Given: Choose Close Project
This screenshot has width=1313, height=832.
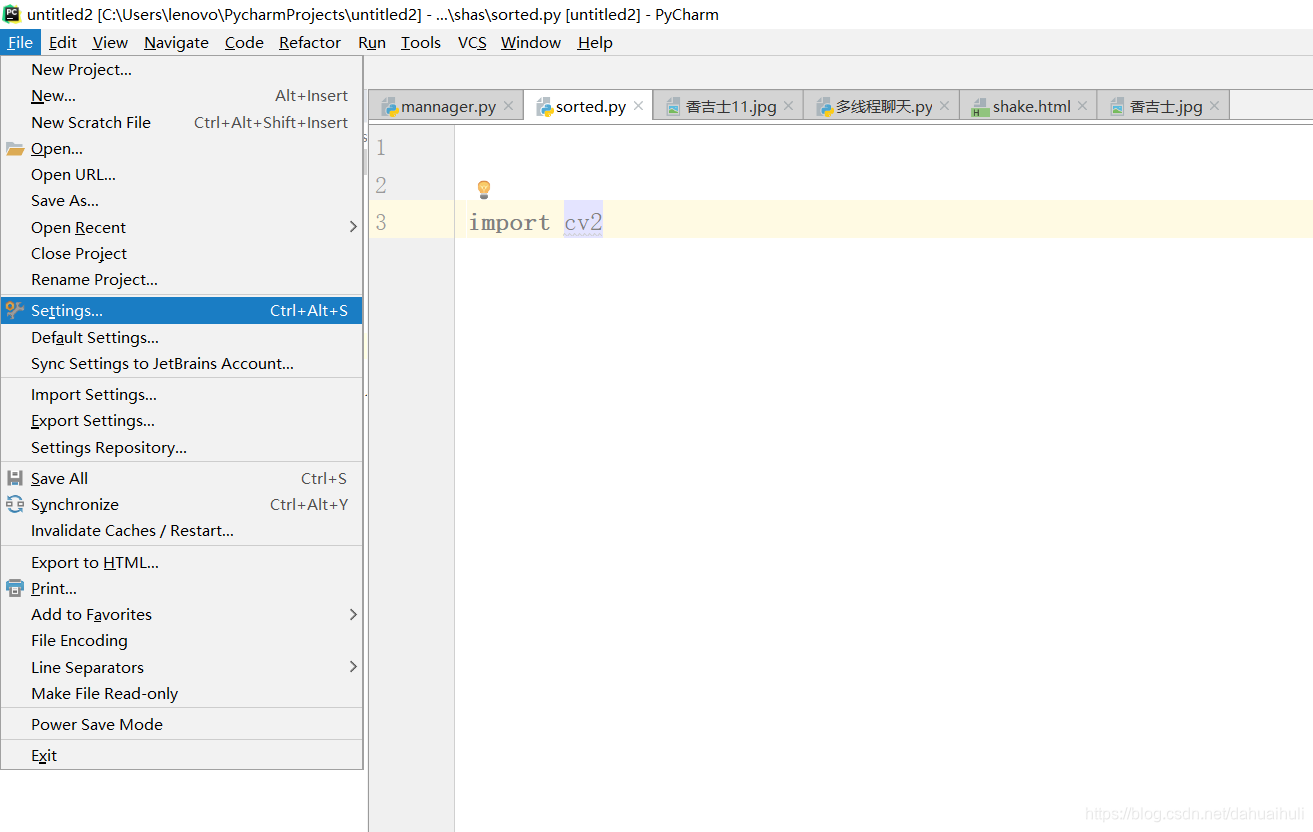Looking at the screenshot, I should point(181,253).
